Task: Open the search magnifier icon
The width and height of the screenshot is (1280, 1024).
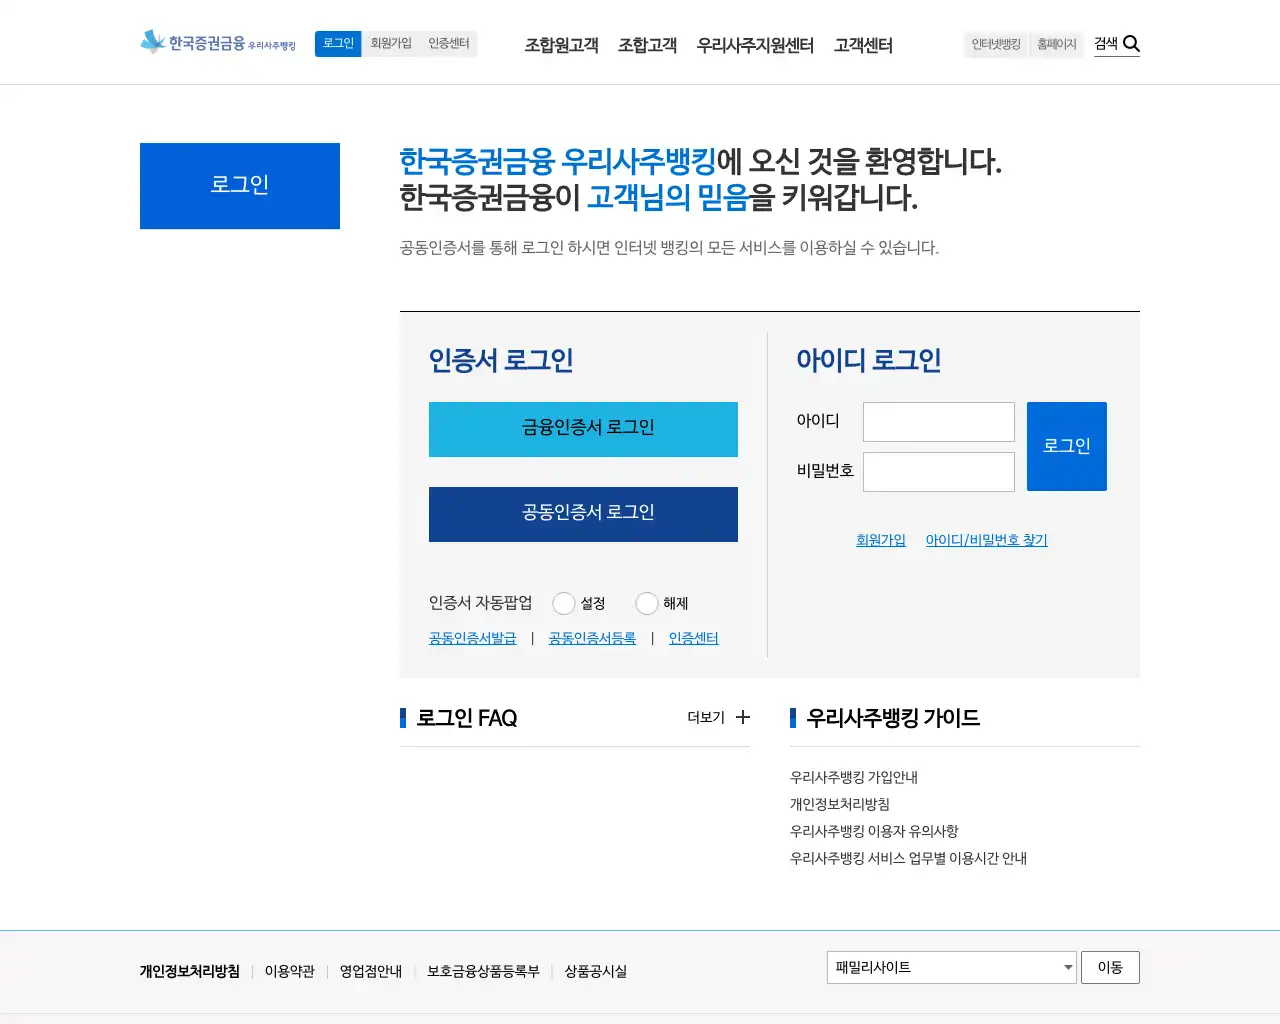Action: (1131, 43)
